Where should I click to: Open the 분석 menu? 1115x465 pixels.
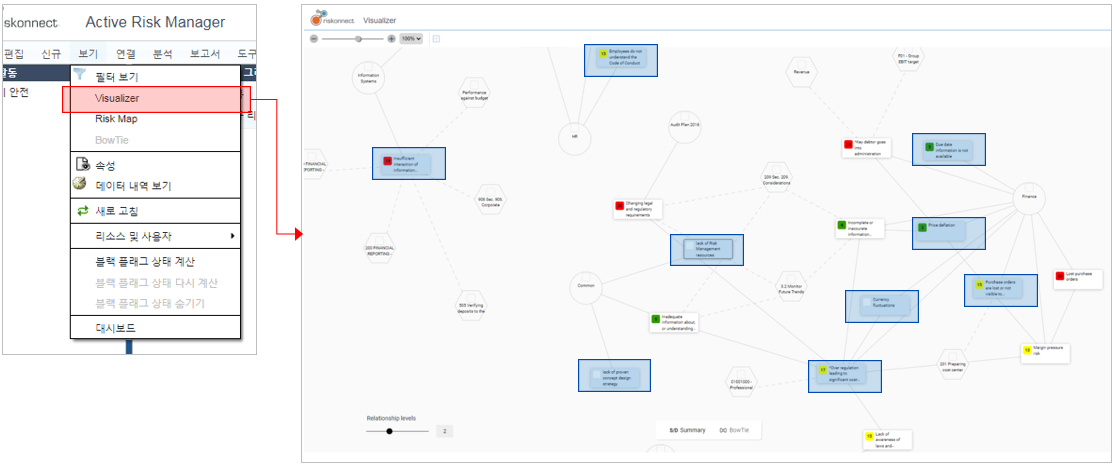tap(163, 53)
